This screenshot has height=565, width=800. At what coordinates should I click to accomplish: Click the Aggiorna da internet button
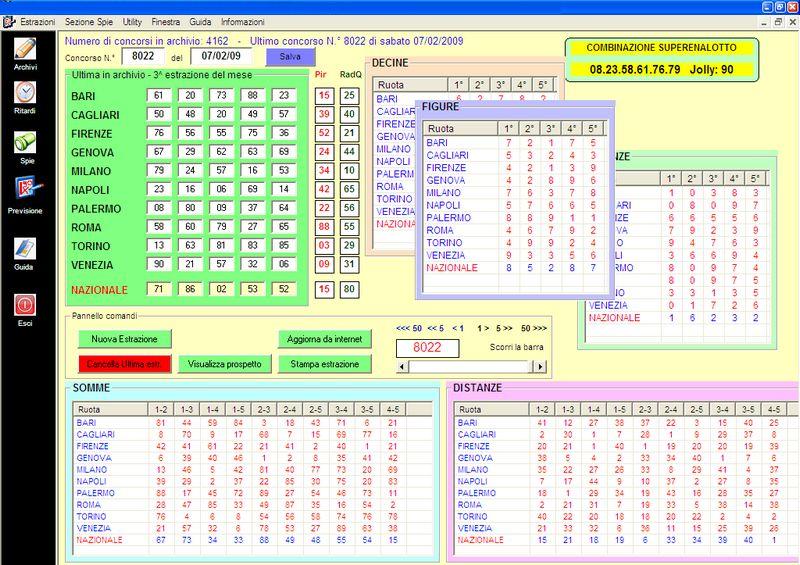click(324, 339)
